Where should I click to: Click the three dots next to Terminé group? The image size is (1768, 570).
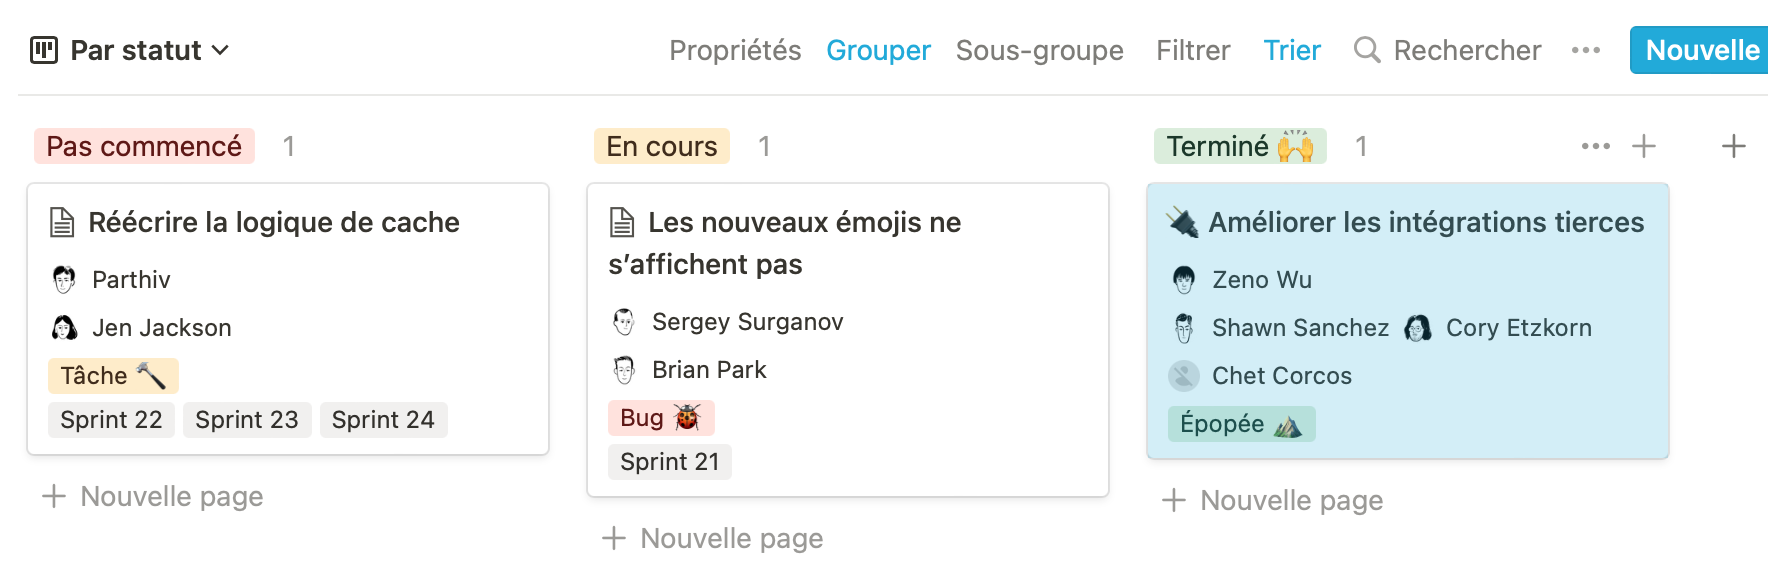click(1596, 146)
